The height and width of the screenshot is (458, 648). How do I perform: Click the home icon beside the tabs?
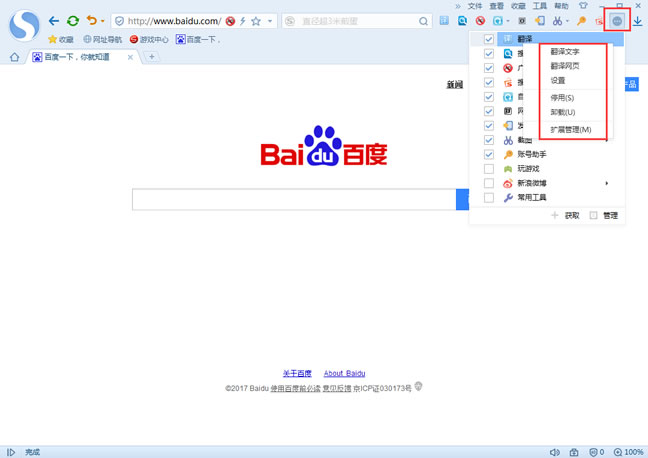[x=14, y=57]
